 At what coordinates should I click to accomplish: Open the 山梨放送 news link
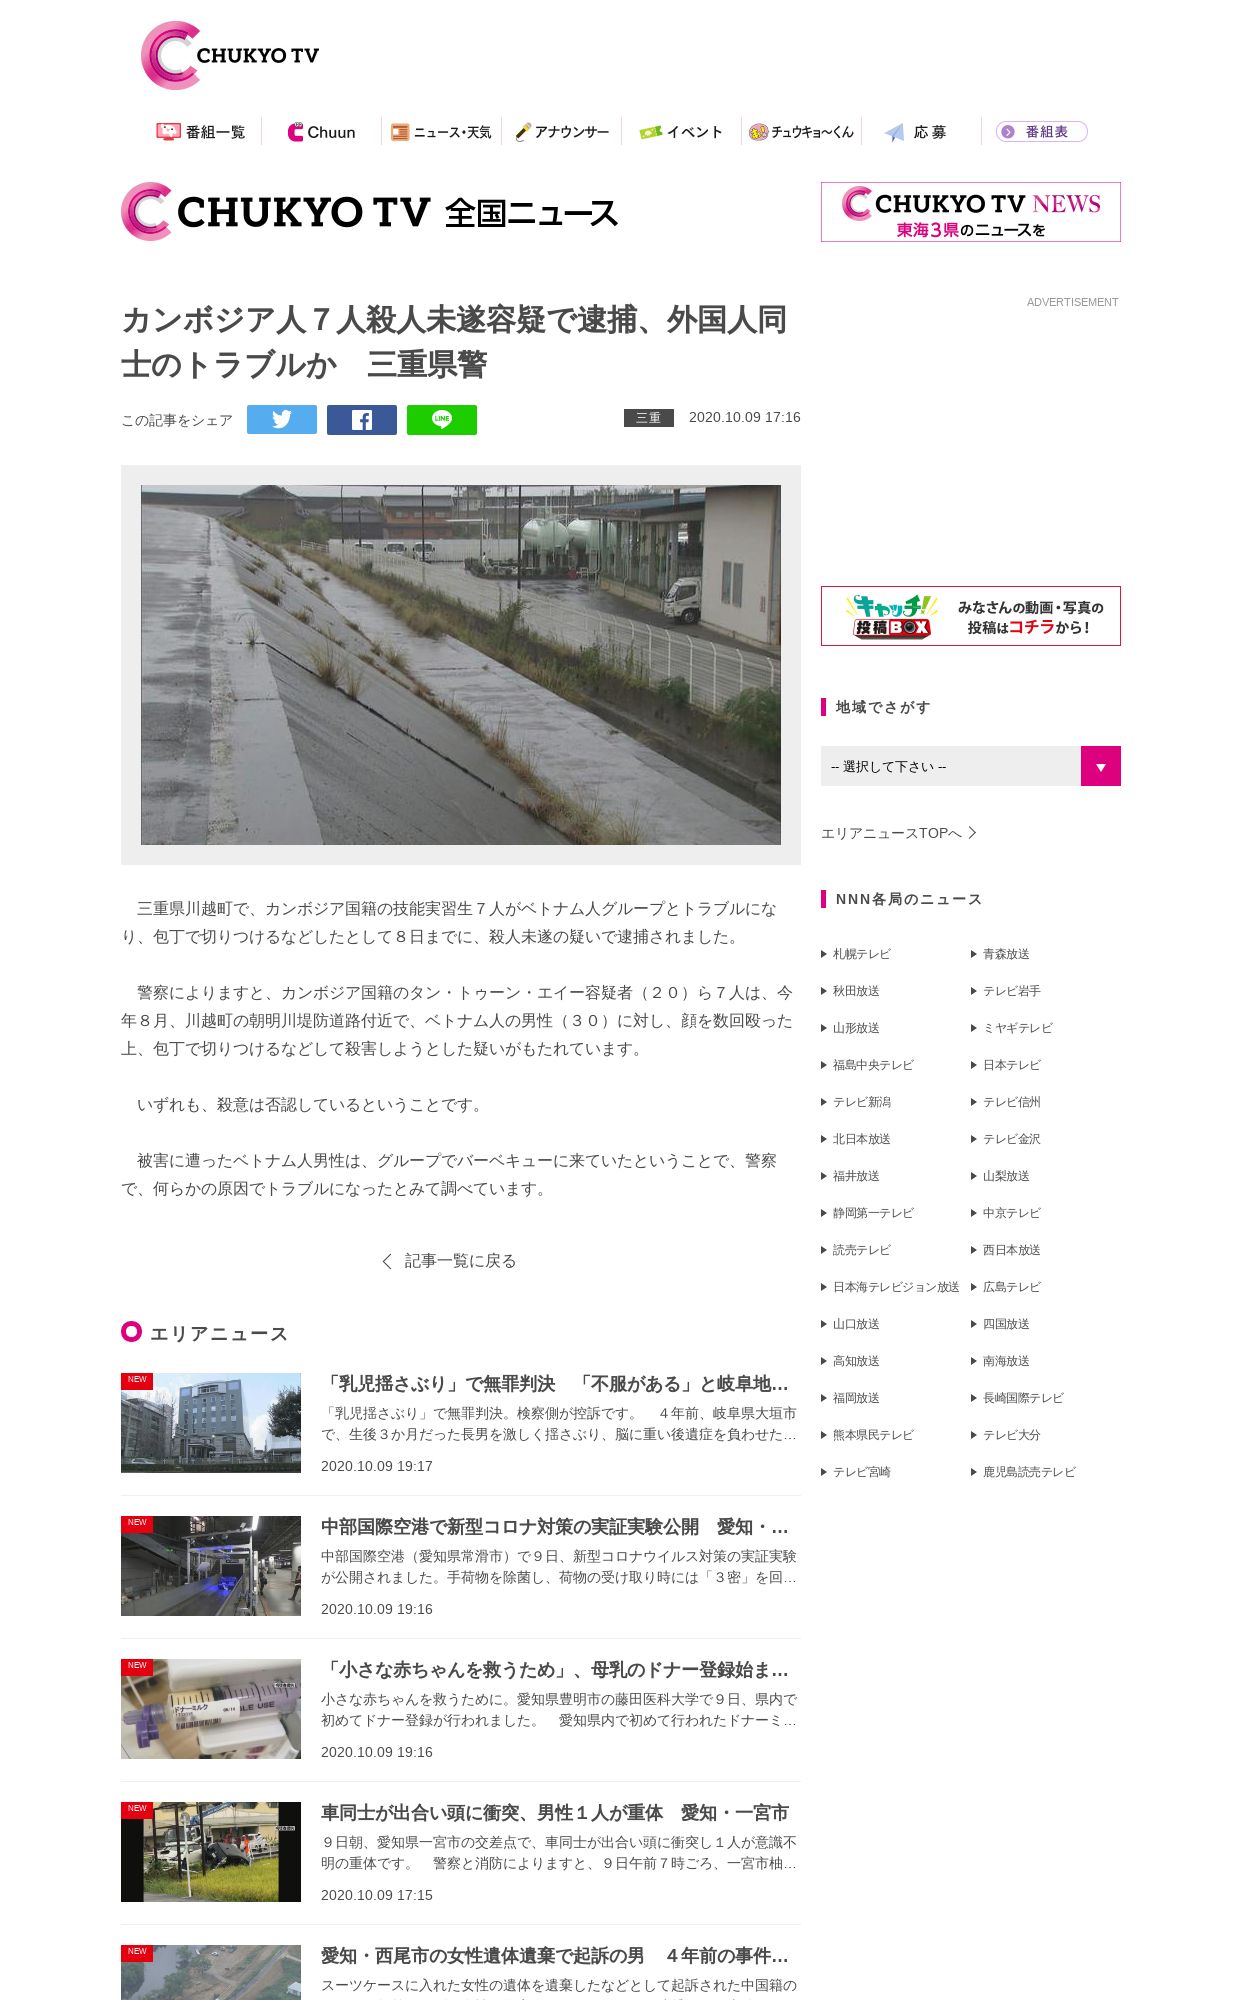click(1000, 1176)
